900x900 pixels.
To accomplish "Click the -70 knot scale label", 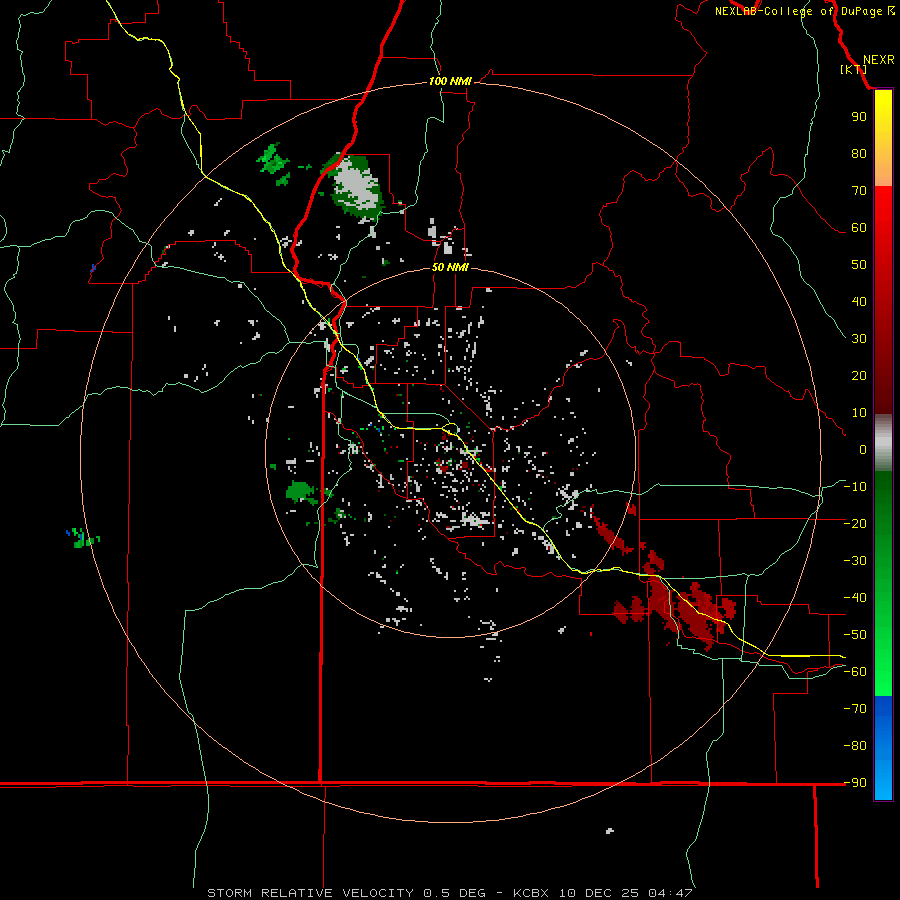I will (855, 709).
